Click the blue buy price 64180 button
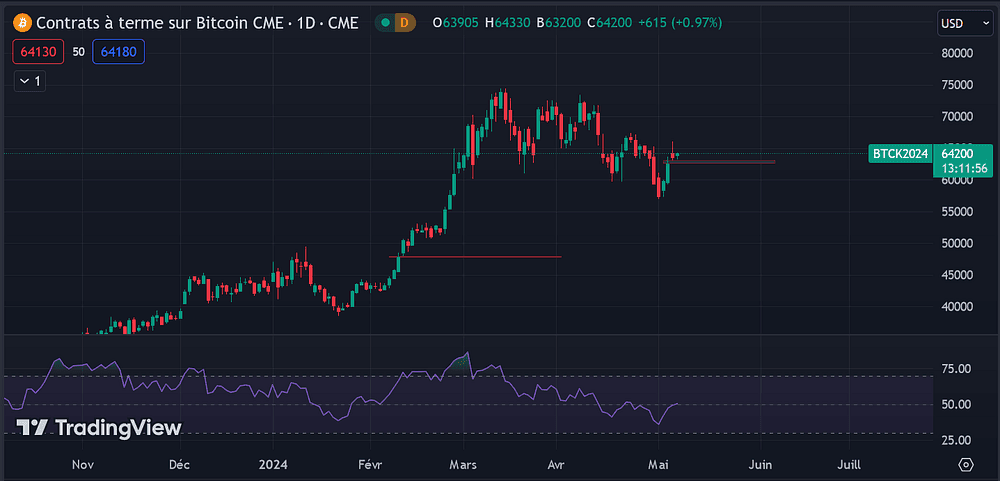1000x481 pixels. (x=119, y=52)
